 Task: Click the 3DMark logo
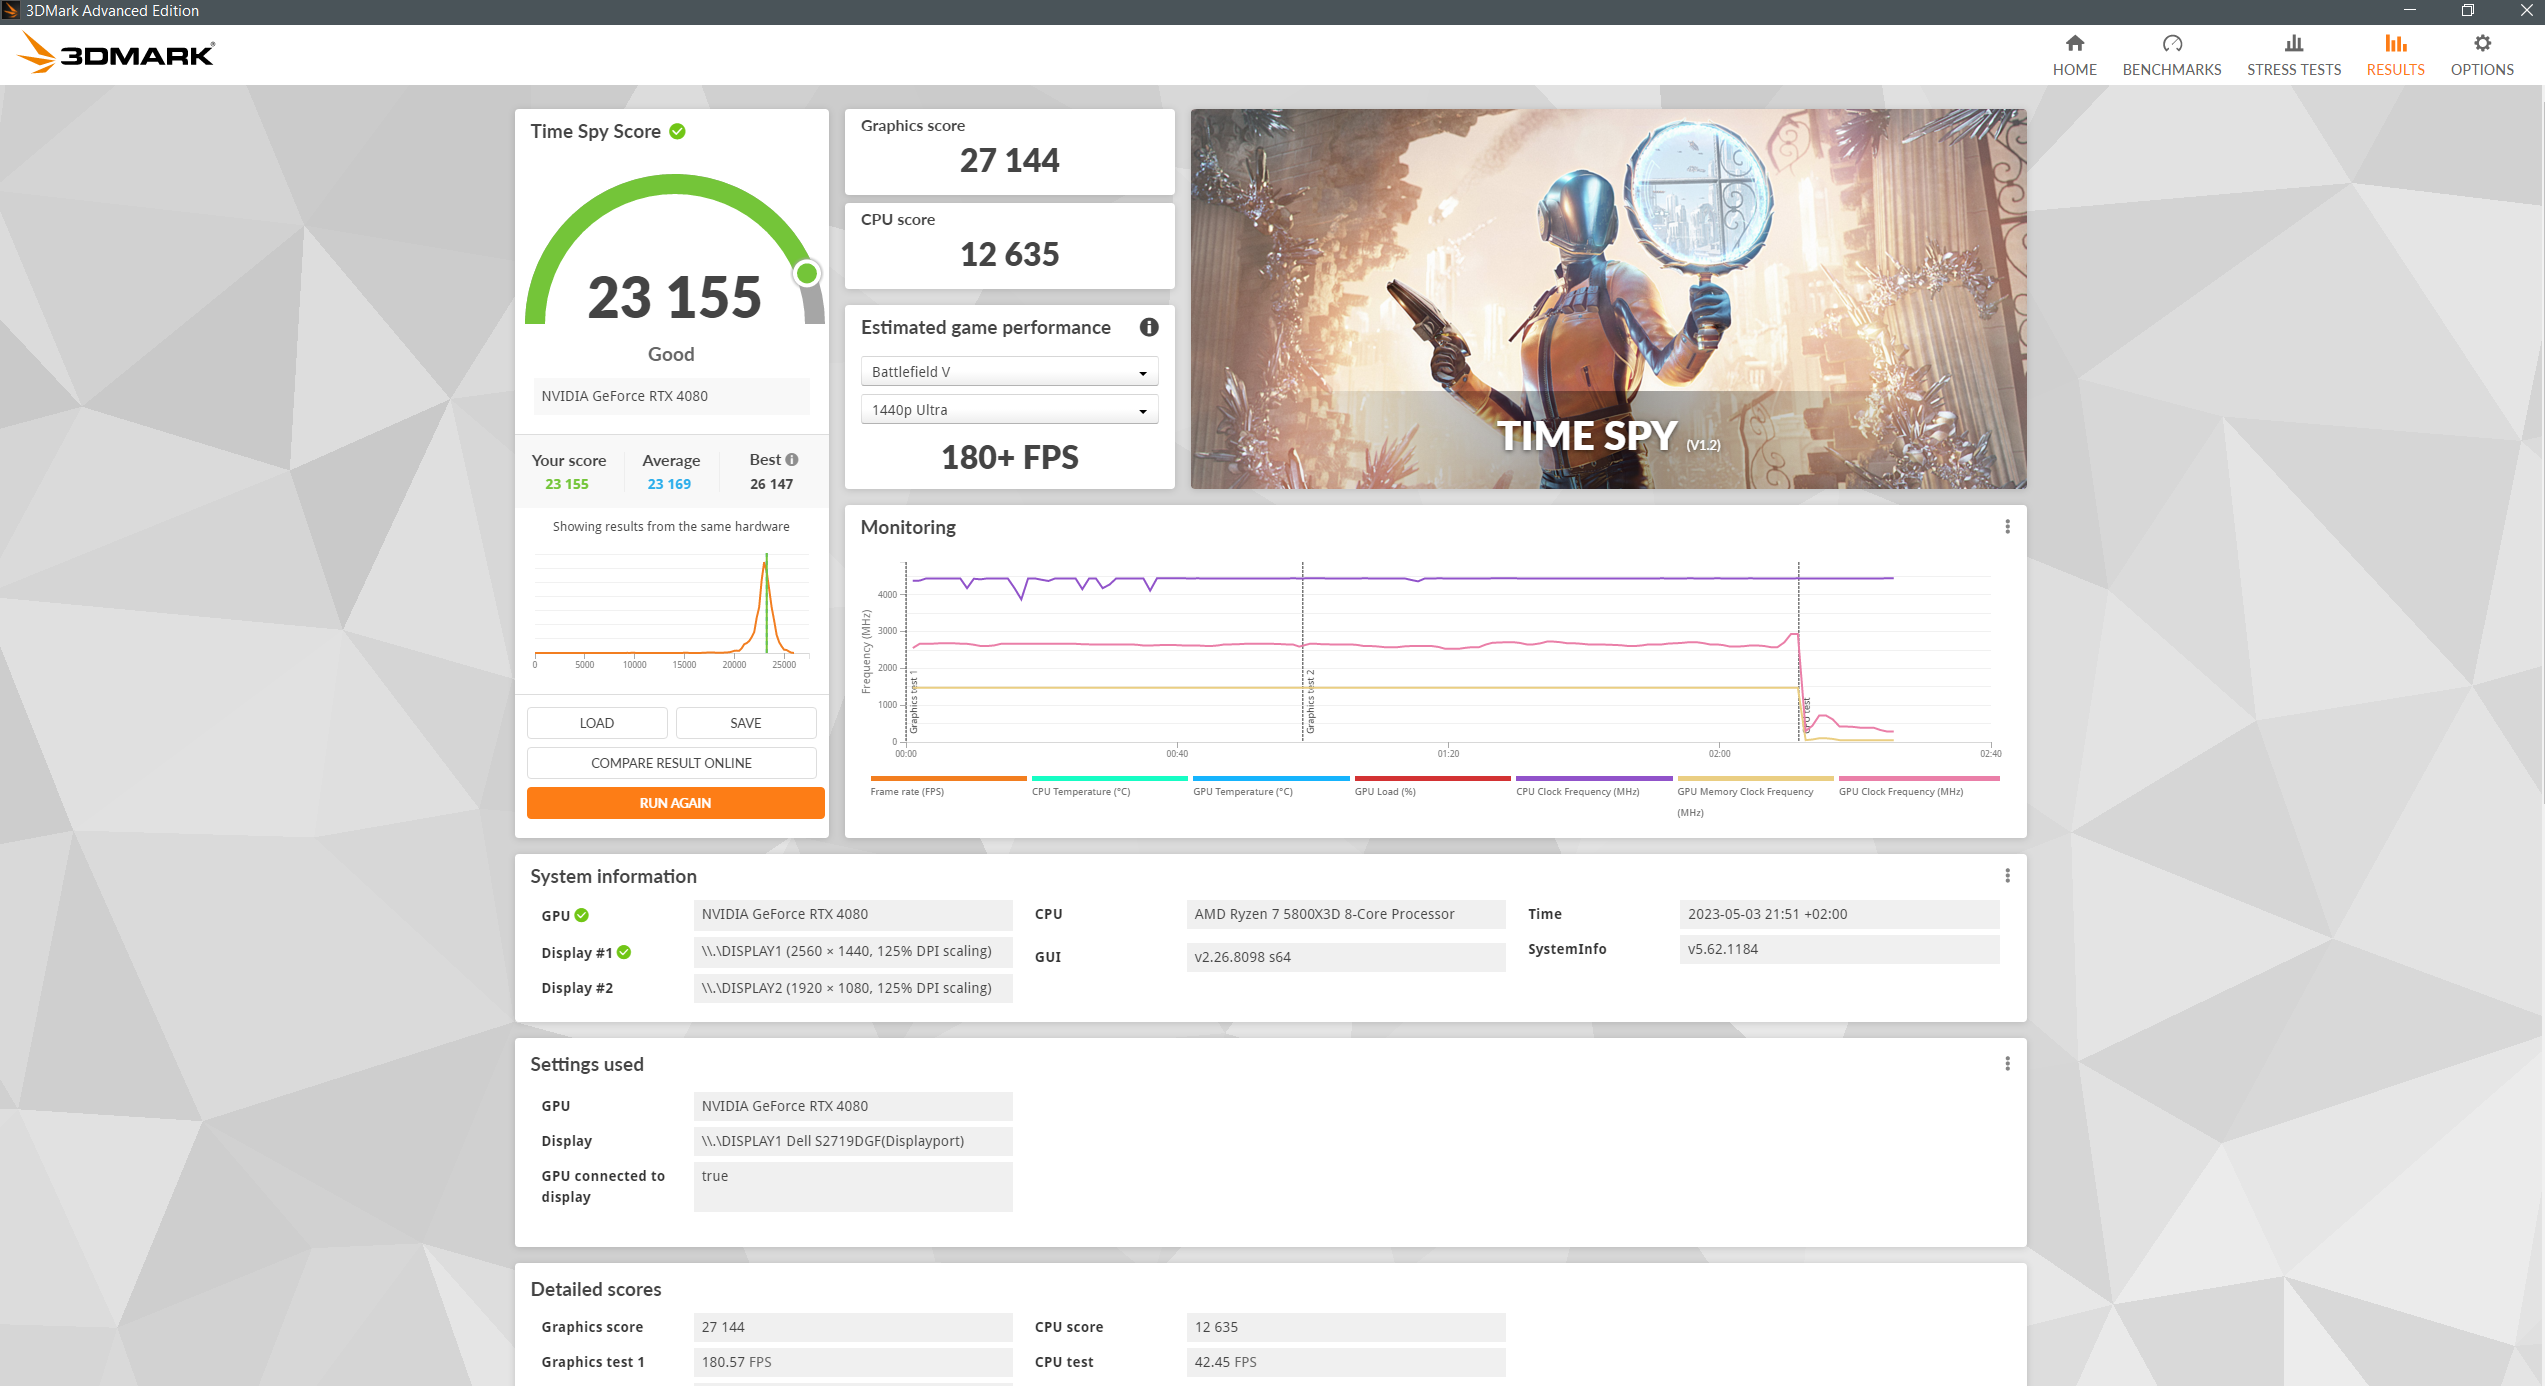tap(115, 53)
